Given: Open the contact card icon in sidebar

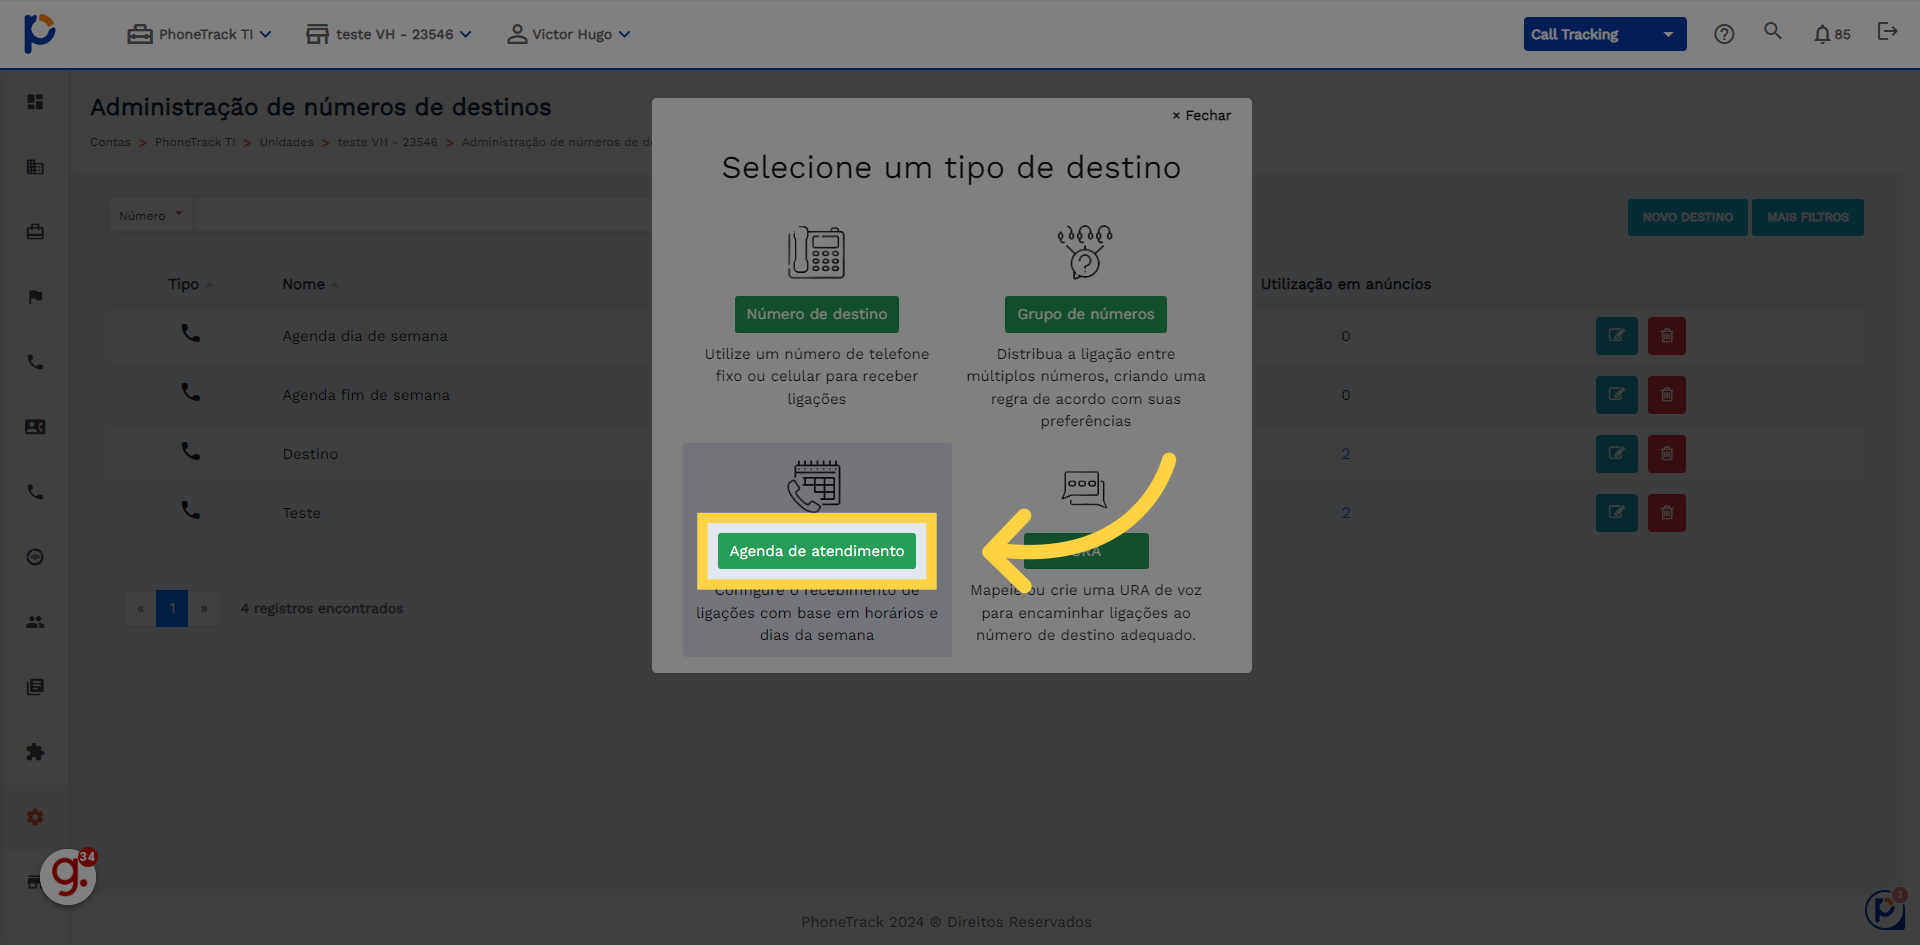Looking at the screenshot, I should (x=35, y=427).
